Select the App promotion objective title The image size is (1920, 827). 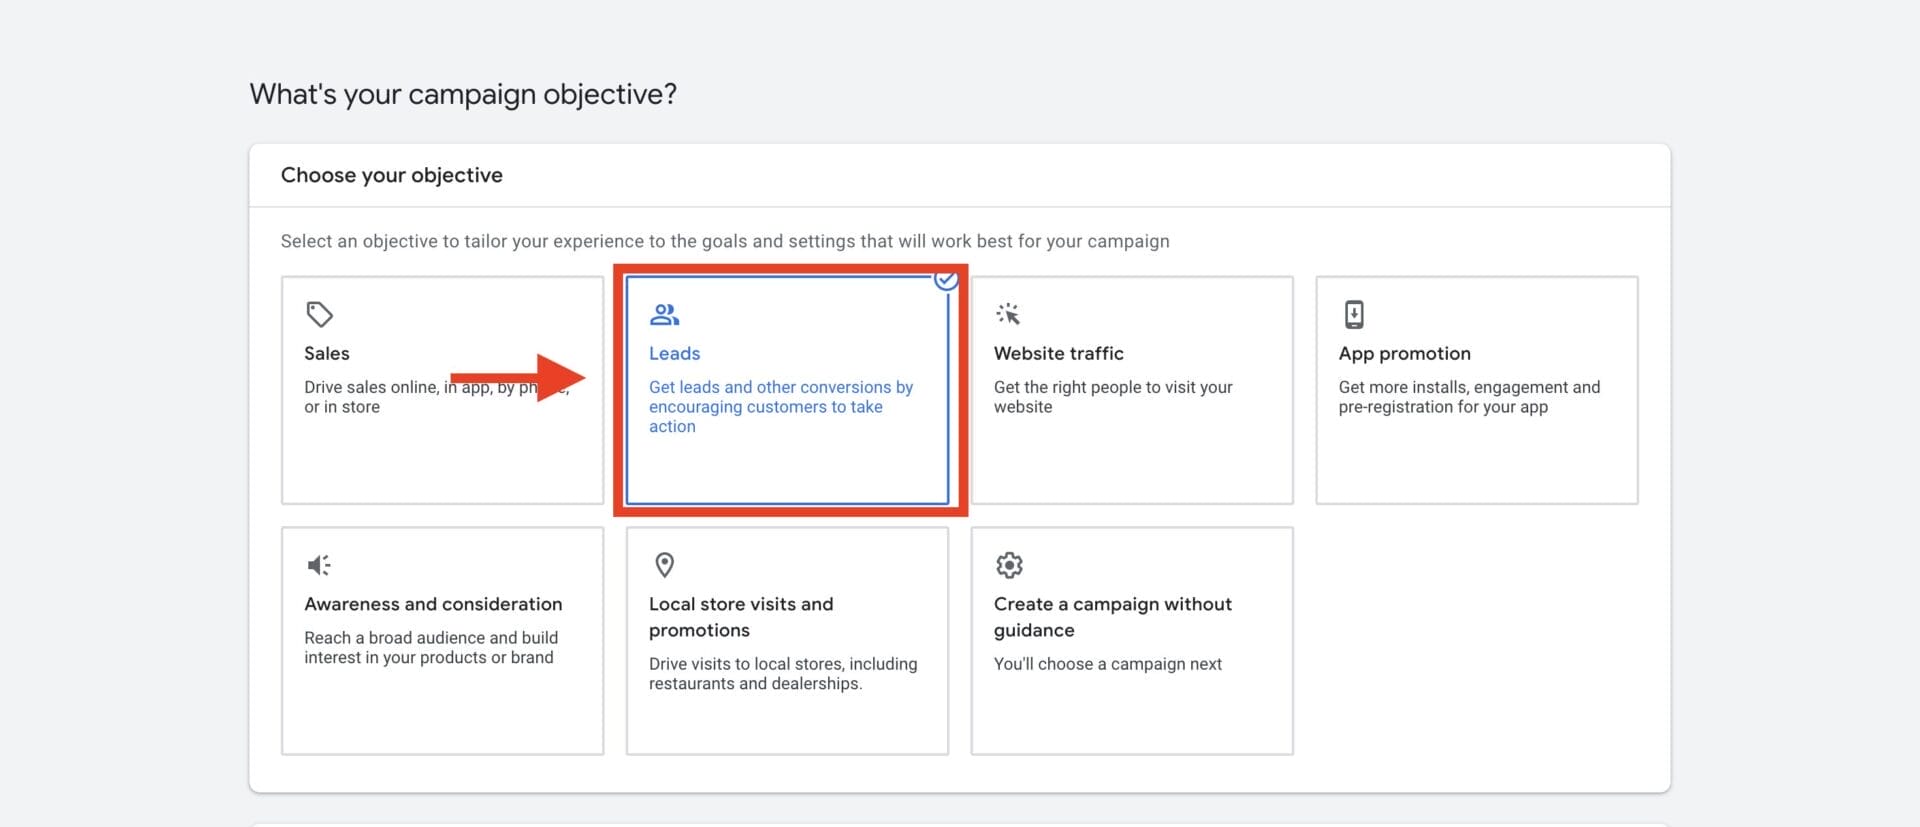pos(1404,353)
